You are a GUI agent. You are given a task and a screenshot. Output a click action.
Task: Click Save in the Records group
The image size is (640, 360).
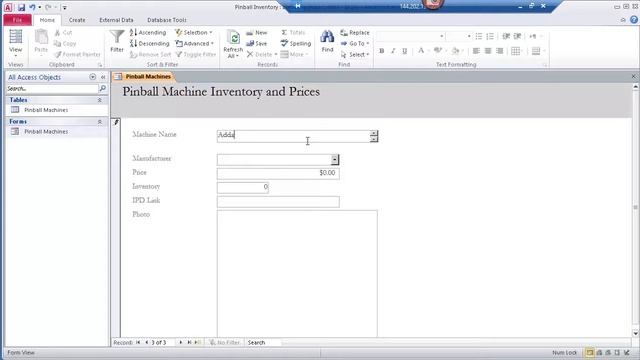257,43
